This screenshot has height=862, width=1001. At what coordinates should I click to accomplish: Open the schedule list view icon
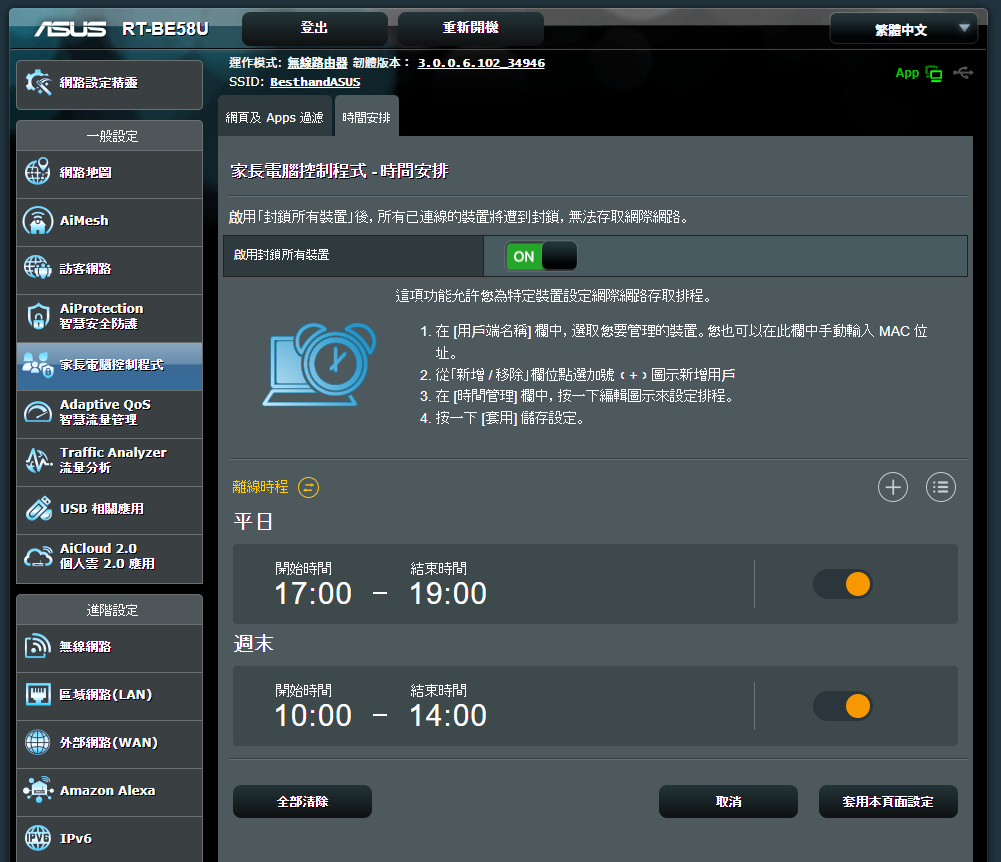[940, 487]
